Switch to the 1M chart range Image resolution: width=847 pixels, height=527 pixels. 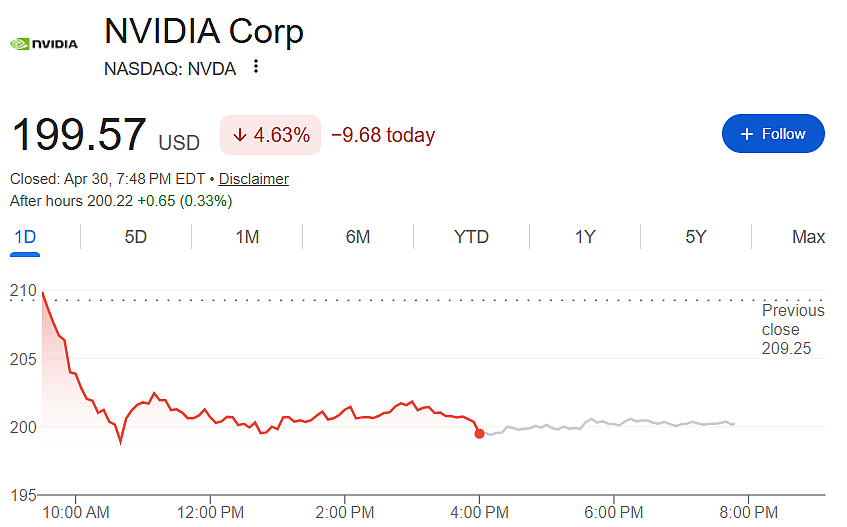[x=247, y=237]
